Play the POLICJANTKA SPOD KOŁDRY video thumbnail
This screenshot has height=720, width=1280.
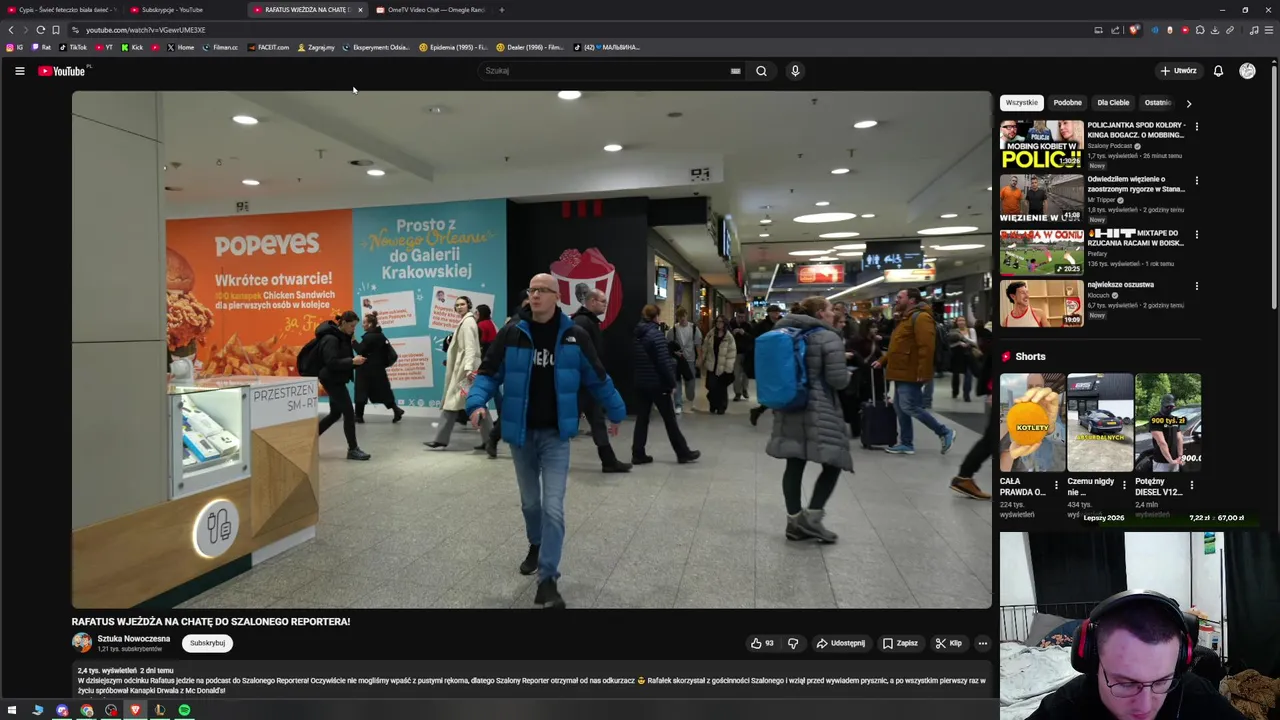(1041, 145)
